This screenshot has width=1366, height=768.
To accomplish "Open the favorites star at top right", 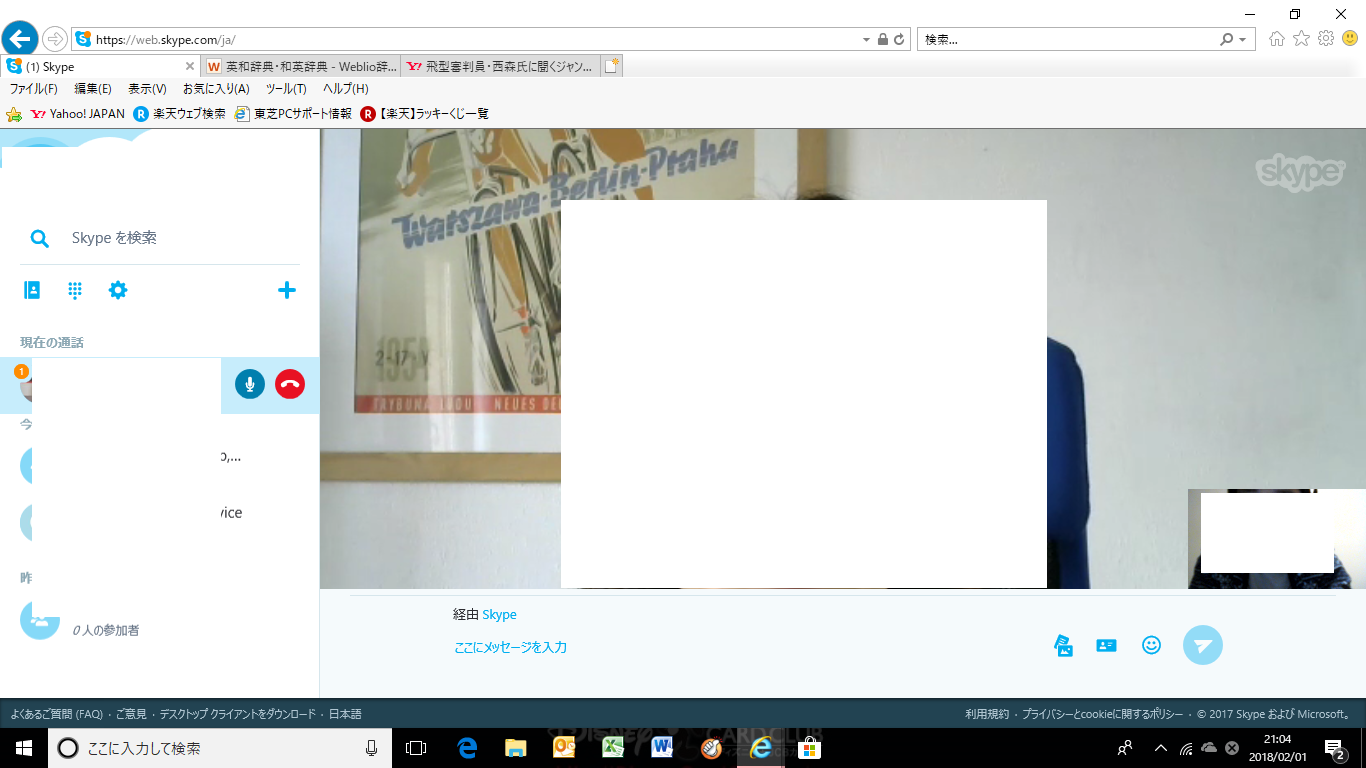I will (1301, 39).
